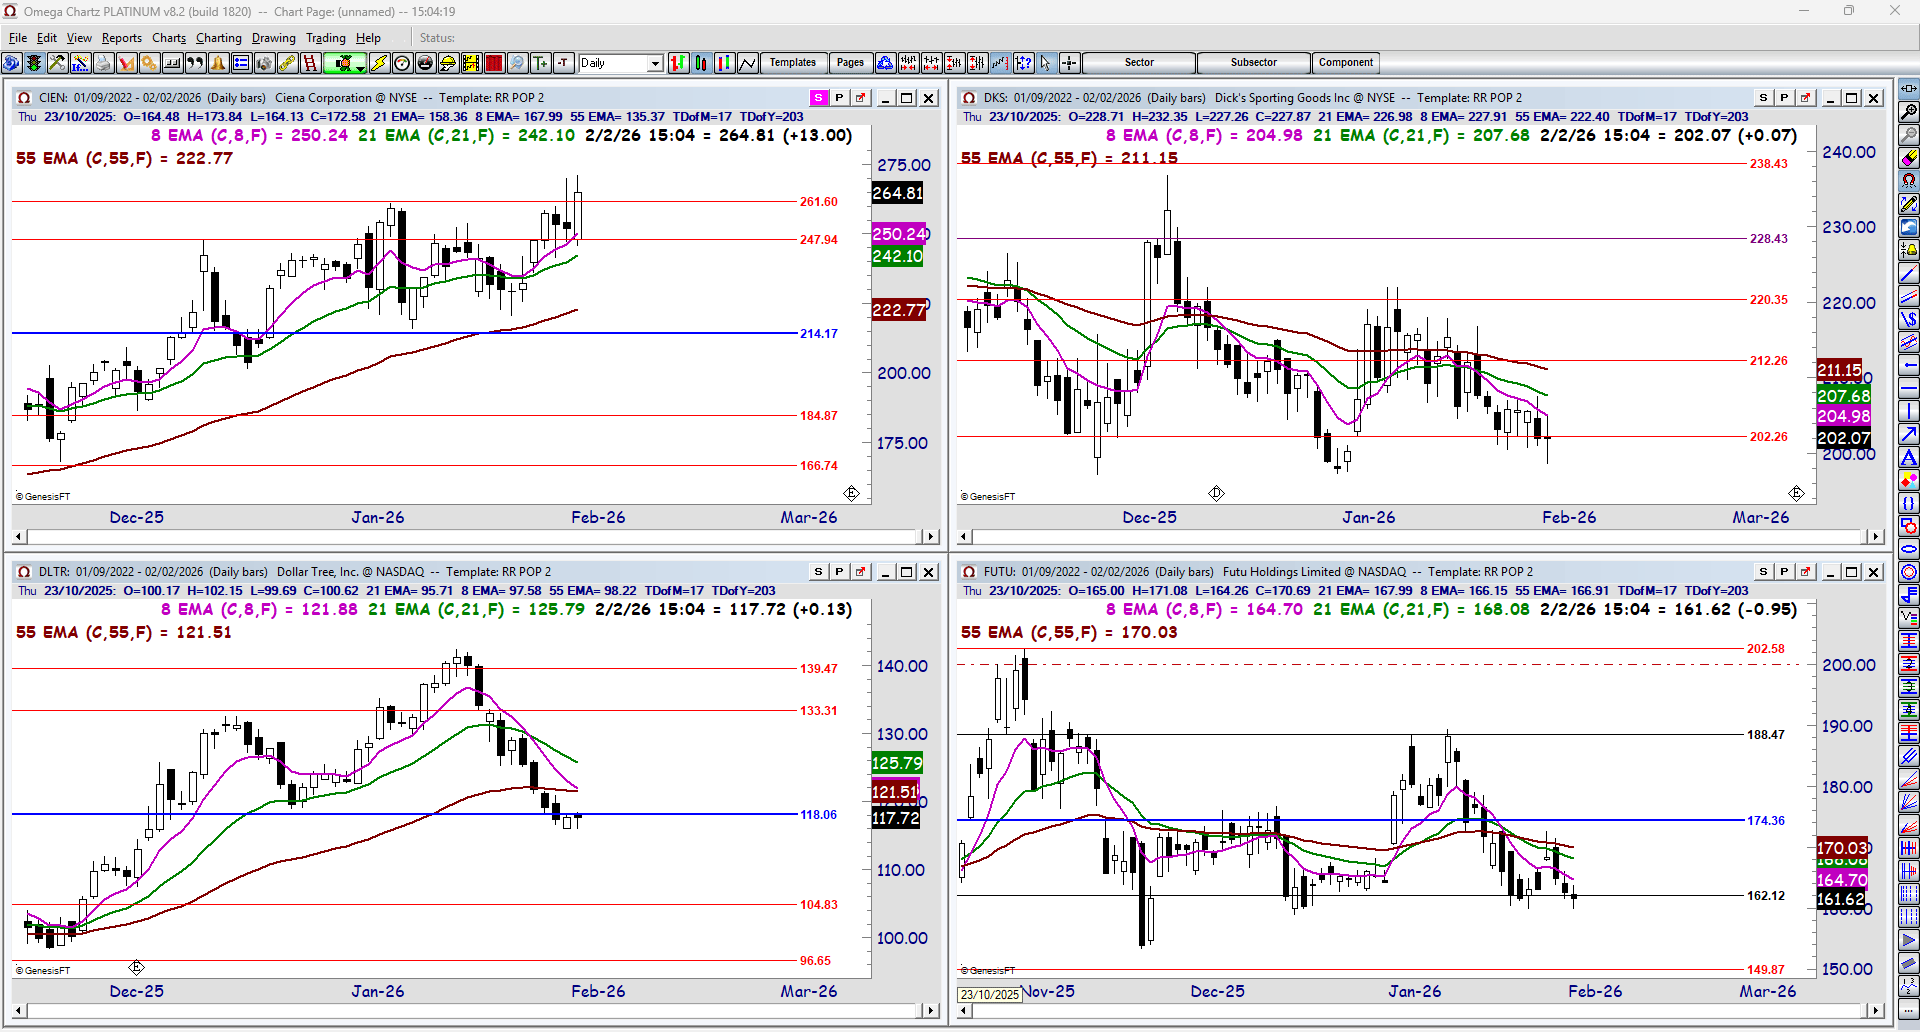Toggle the pin icon on DLTR chart
Screen dimensions: 1920x1032
[x=860, y=572]
